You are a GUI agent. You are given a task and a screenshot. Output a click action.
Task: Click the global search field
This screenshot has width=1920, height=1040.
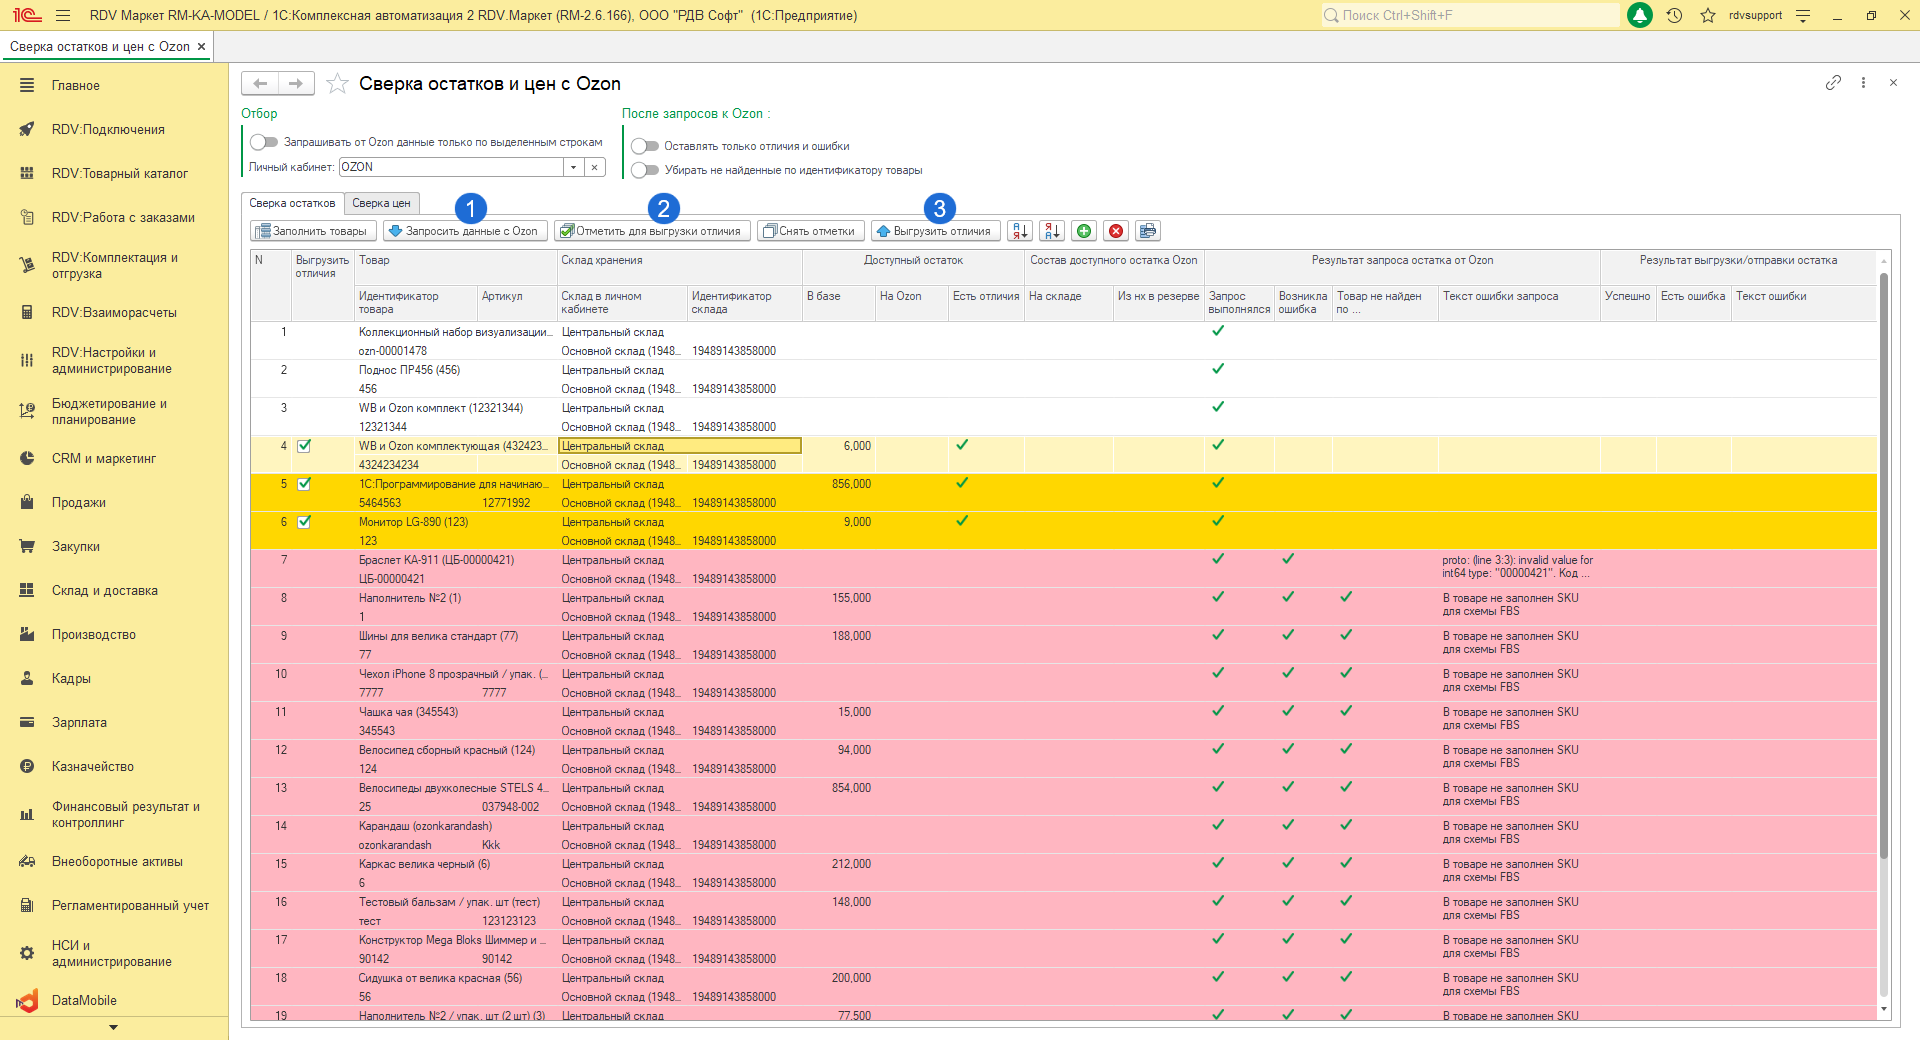click(x=1470, y=15)
